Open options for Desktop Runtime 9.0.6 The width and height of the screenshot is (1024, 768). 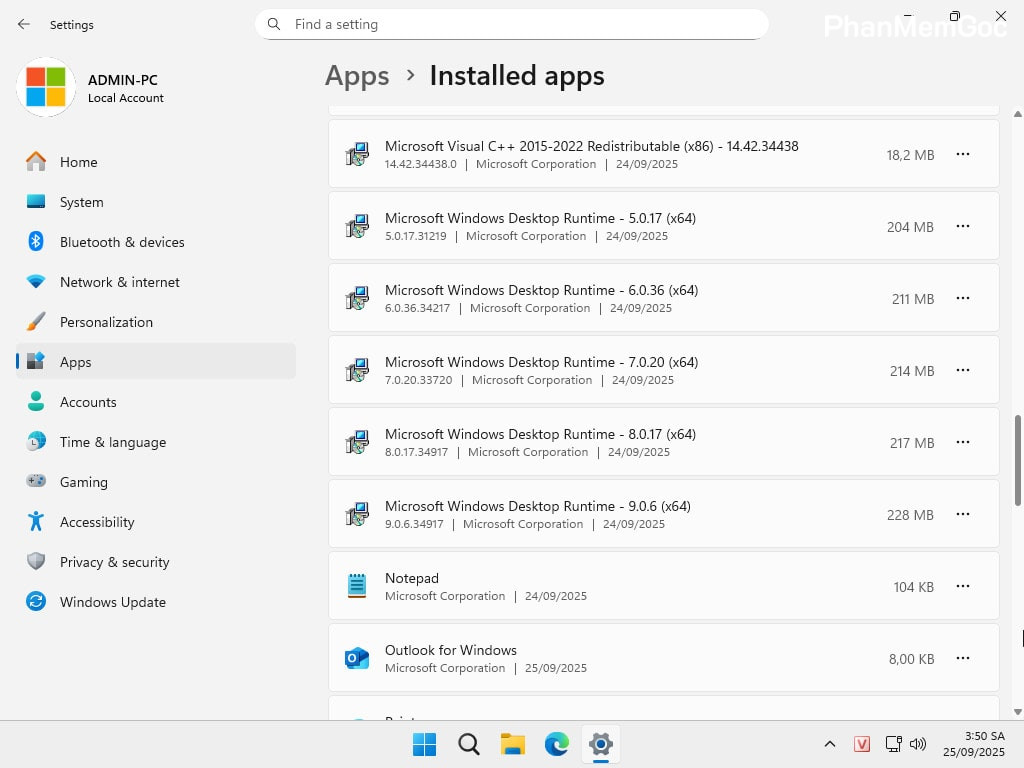coord(963,514)
